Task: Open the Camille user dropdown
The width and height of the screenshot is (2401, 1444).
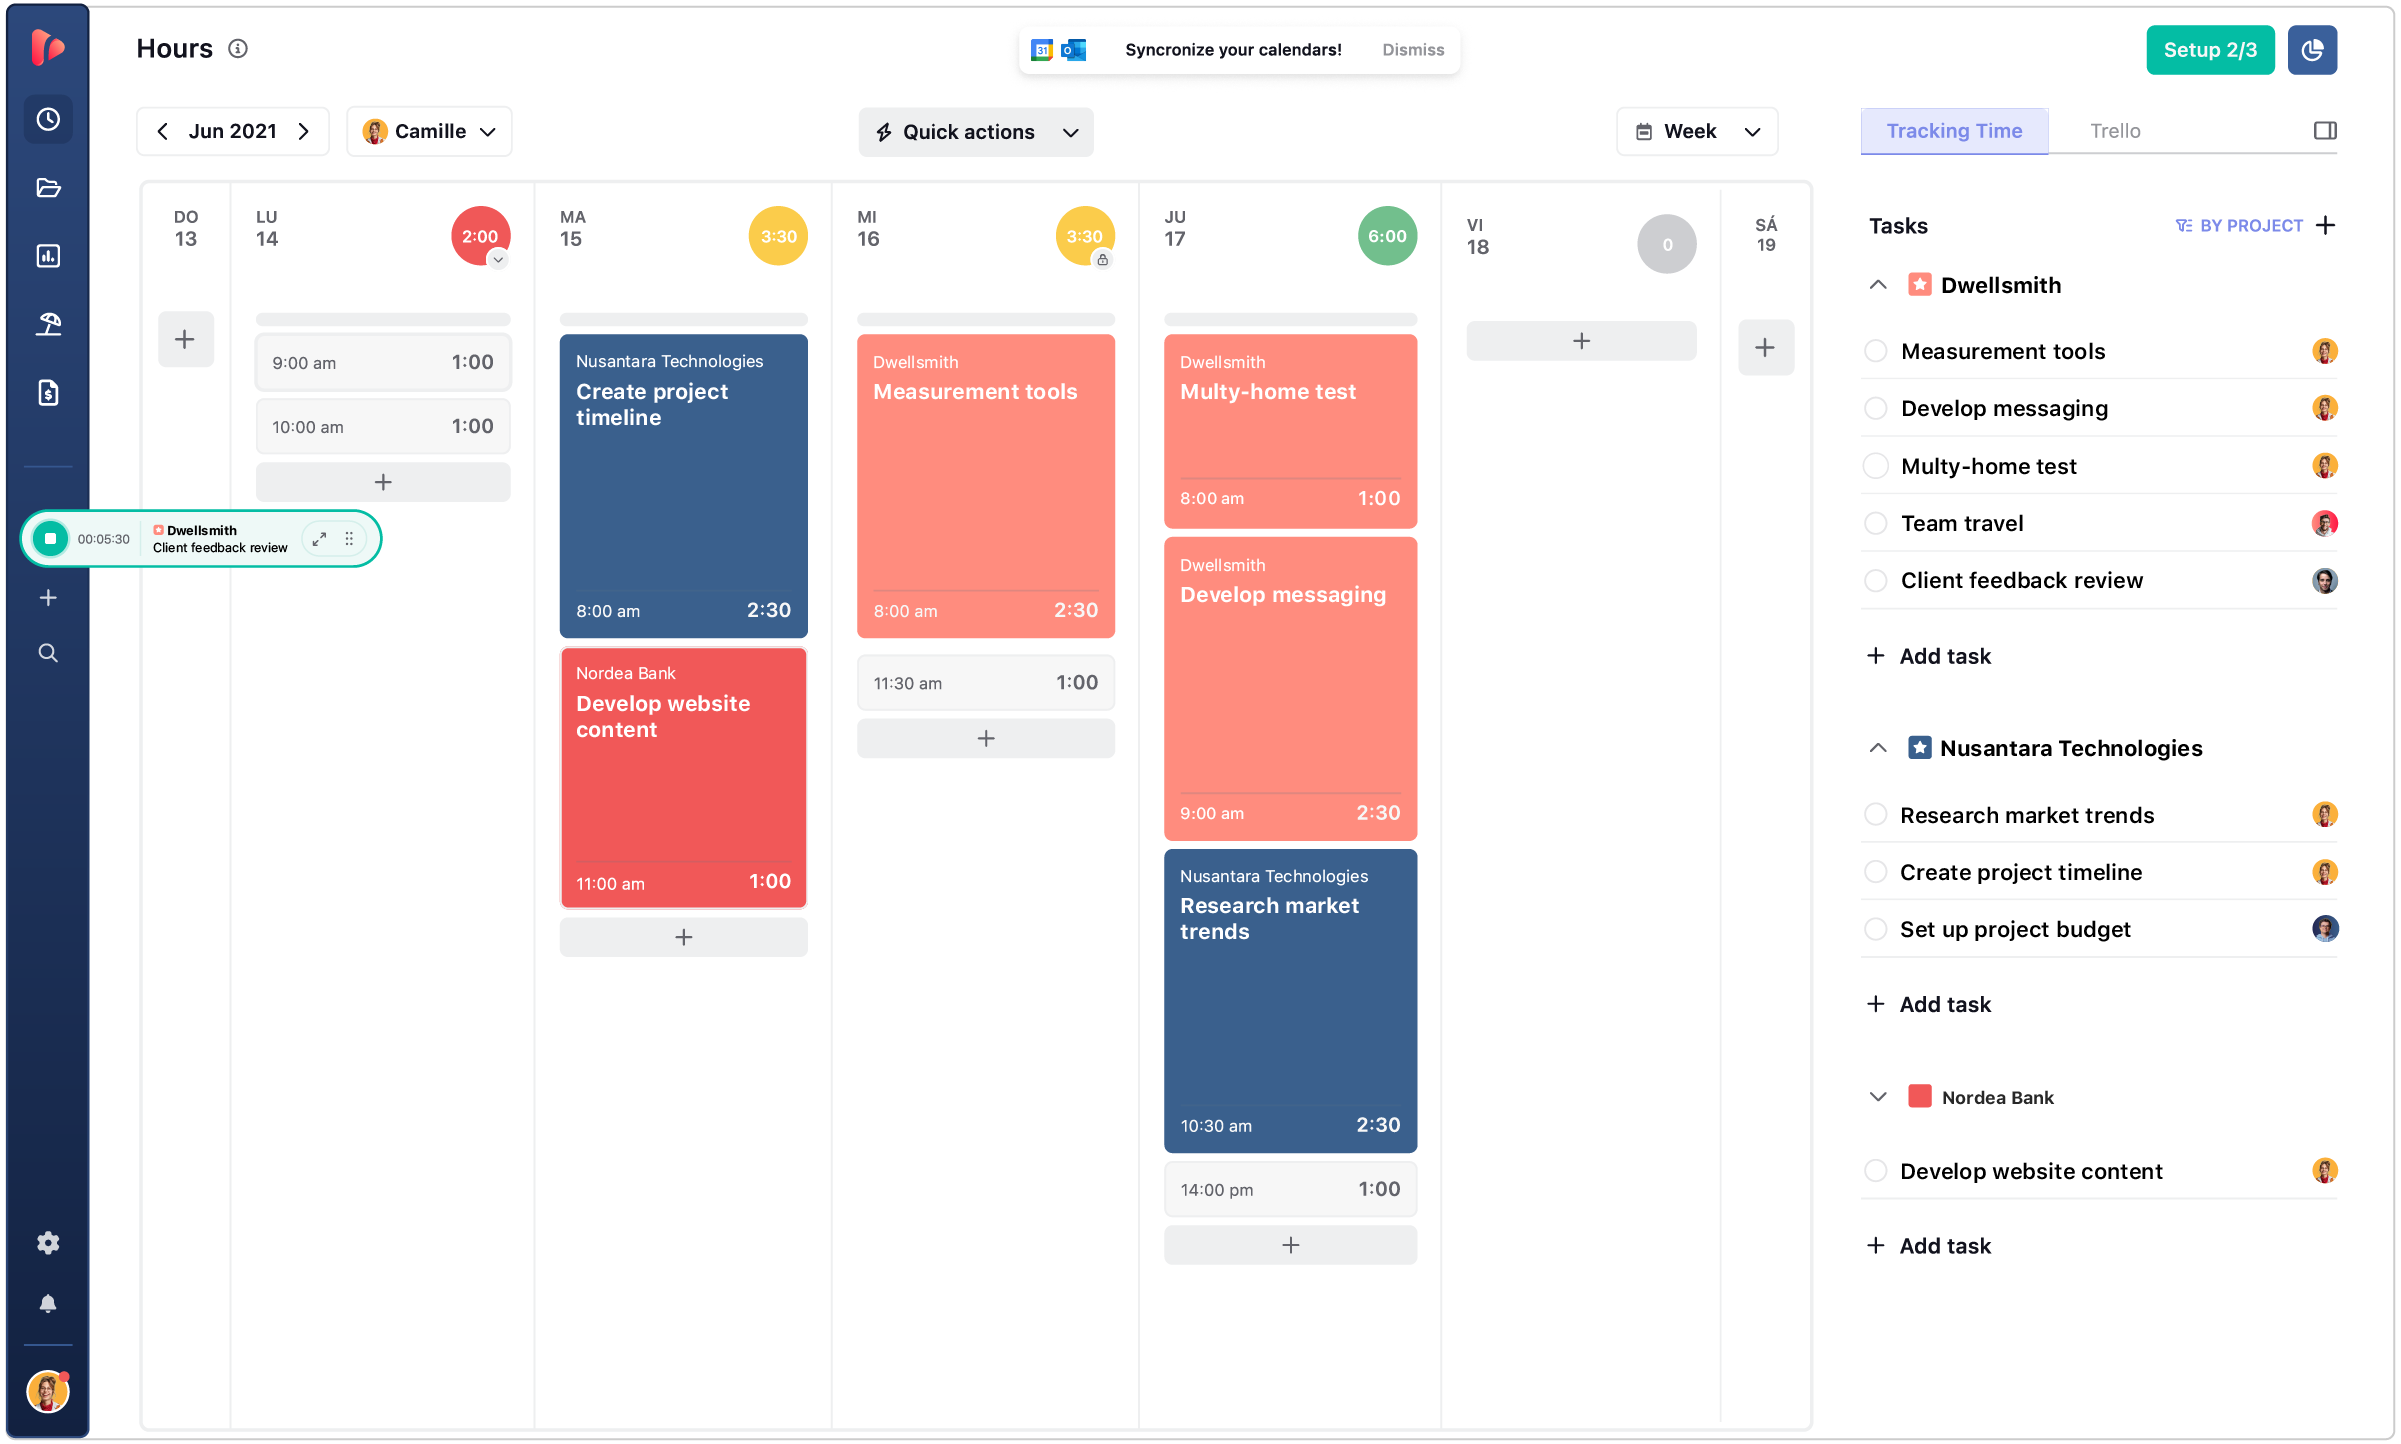Action: pos(429,132)
